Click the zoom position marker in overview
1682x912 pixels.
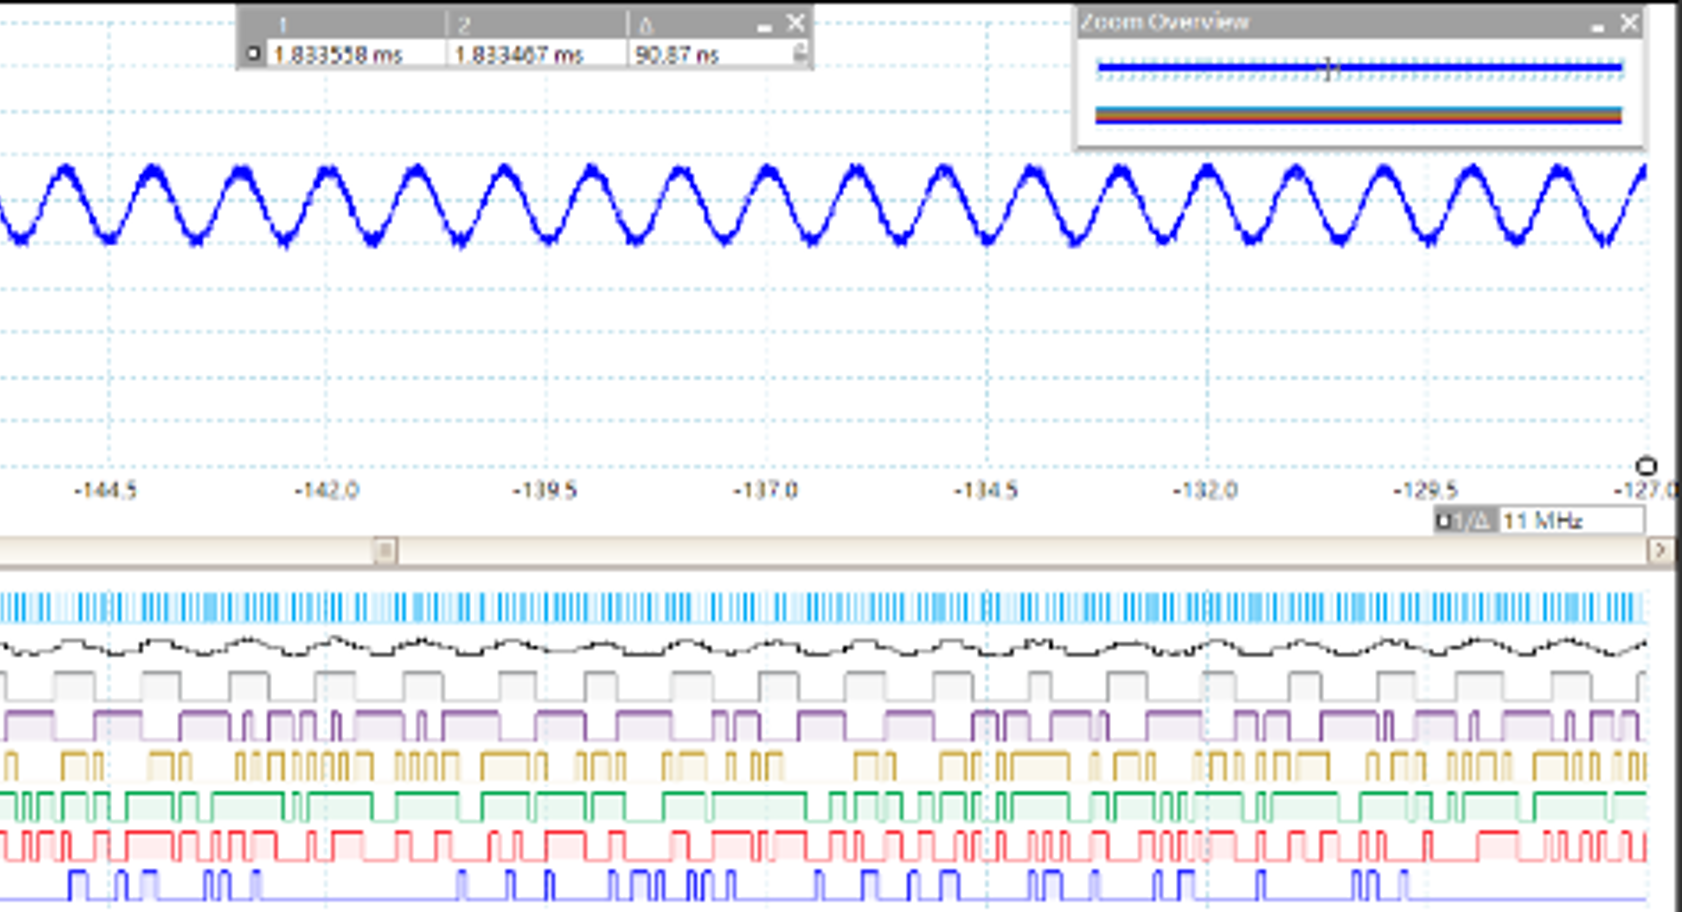(1329, 68)
